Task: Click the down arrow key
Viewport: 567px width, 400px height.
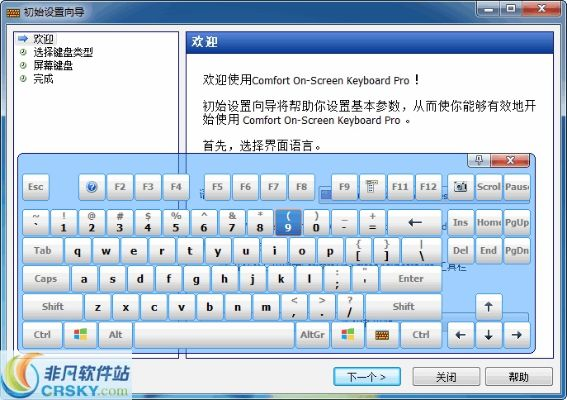Action: [x=489, y=335]
